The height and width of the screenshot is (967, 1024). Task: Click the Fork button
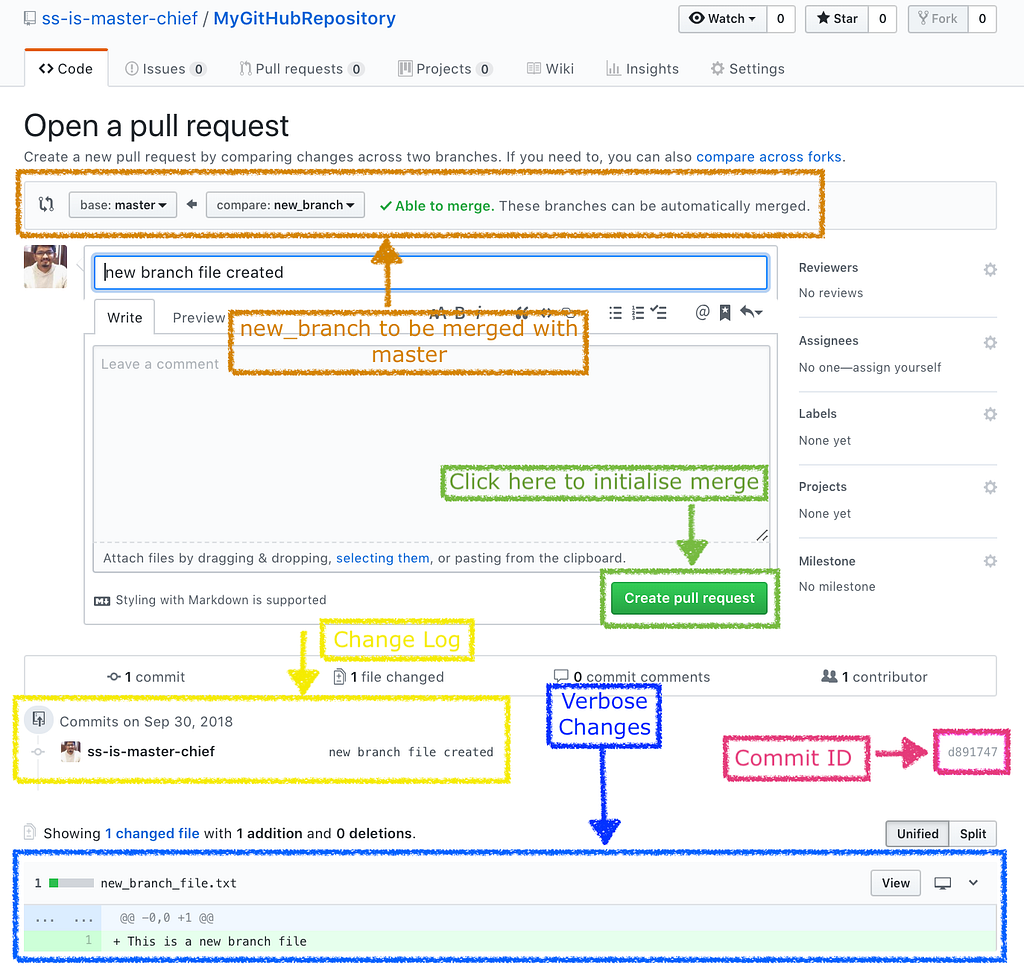pos(938,19)
